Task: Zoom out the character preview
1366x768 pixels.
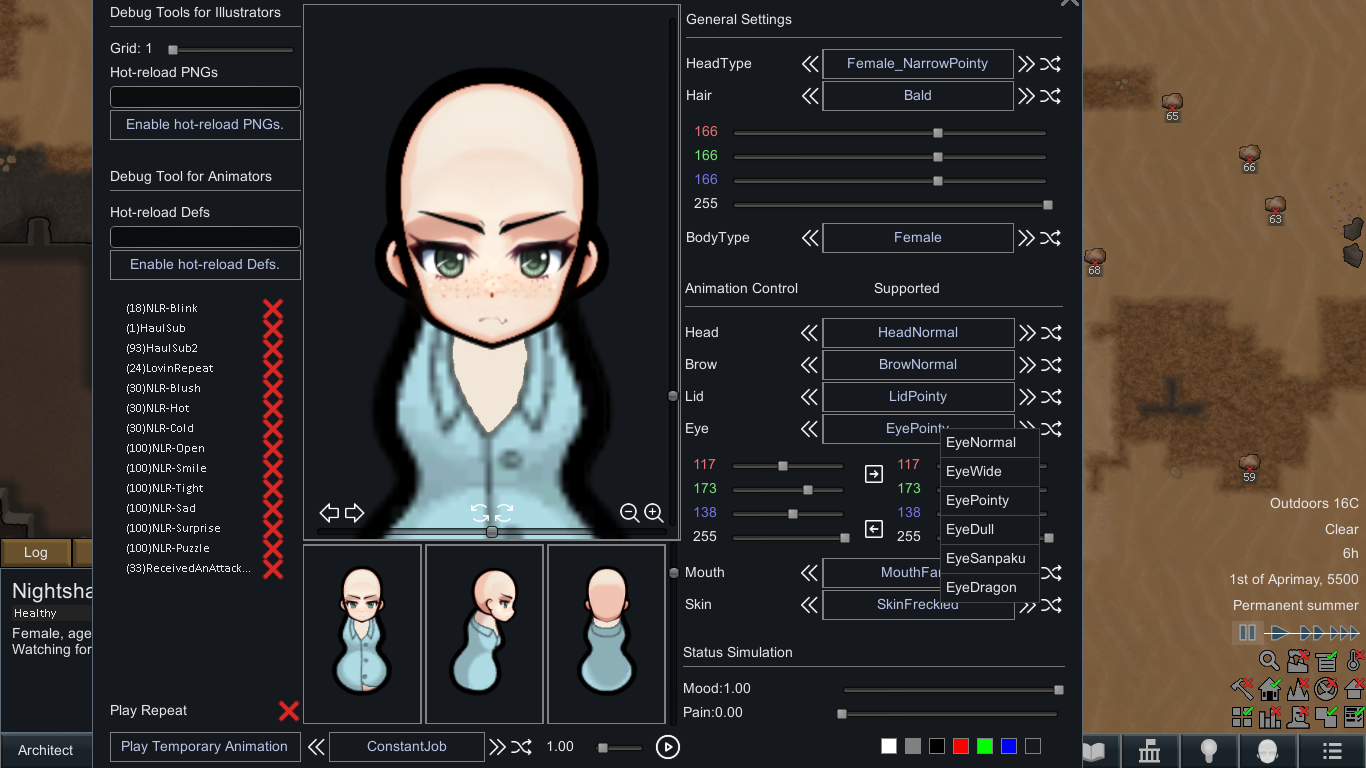Action: click(x=630, y=513)
